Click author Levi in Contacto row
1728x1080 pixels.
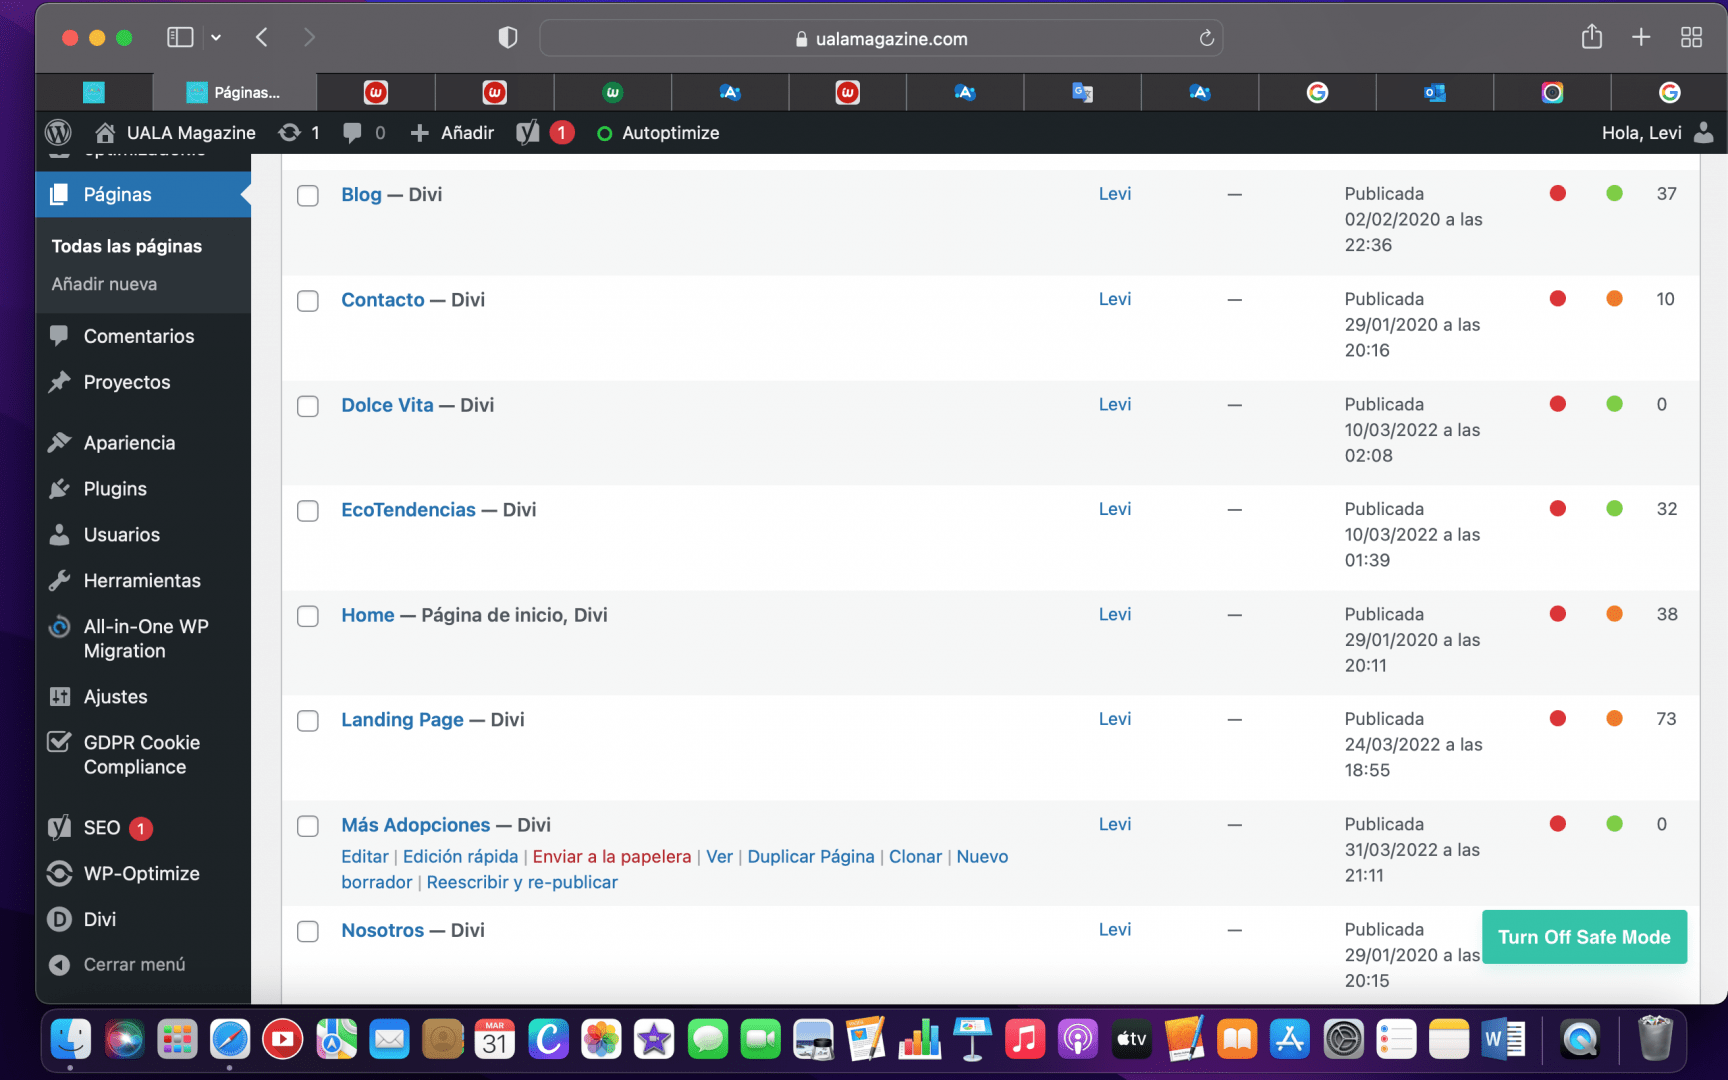(1114, 299)
